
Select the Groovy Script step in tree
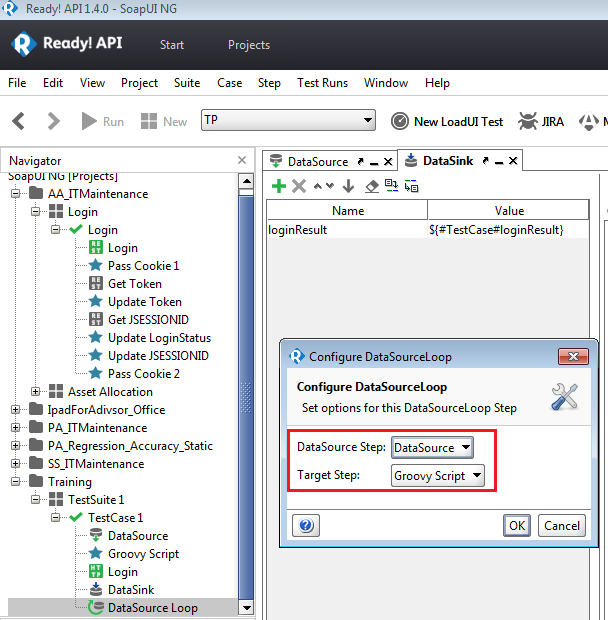coord(144,554)
